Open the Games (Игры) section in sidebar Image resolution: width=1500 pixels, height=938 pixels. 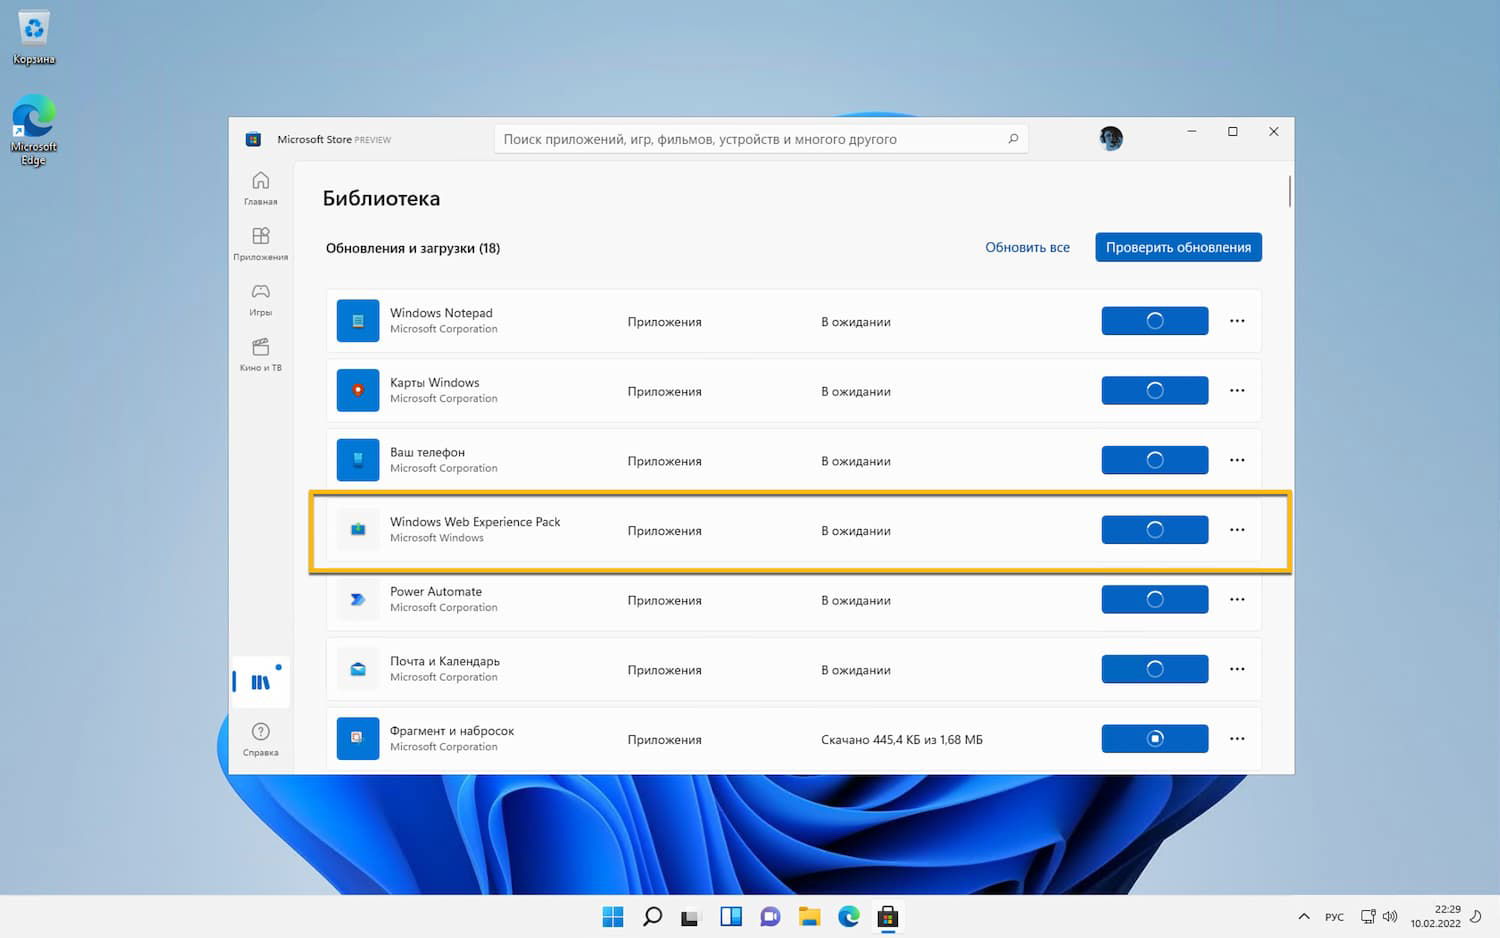pyautogui.click(x=260, y=298)
